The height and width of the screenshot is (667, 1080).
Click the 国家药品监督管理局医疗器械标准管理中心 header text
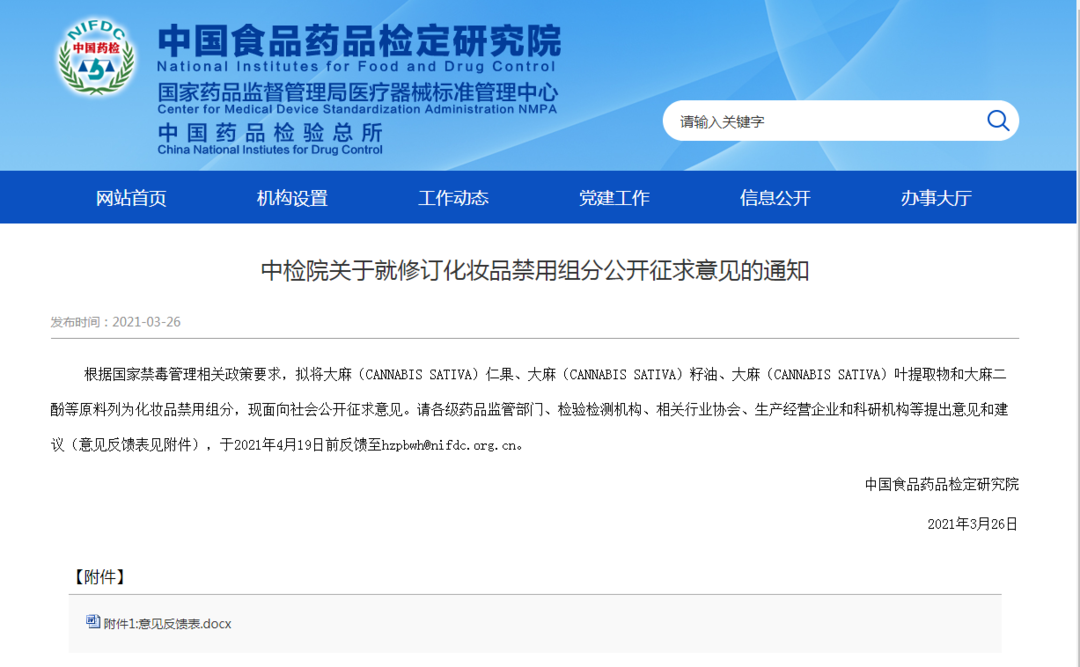click(x=357, y=92)
